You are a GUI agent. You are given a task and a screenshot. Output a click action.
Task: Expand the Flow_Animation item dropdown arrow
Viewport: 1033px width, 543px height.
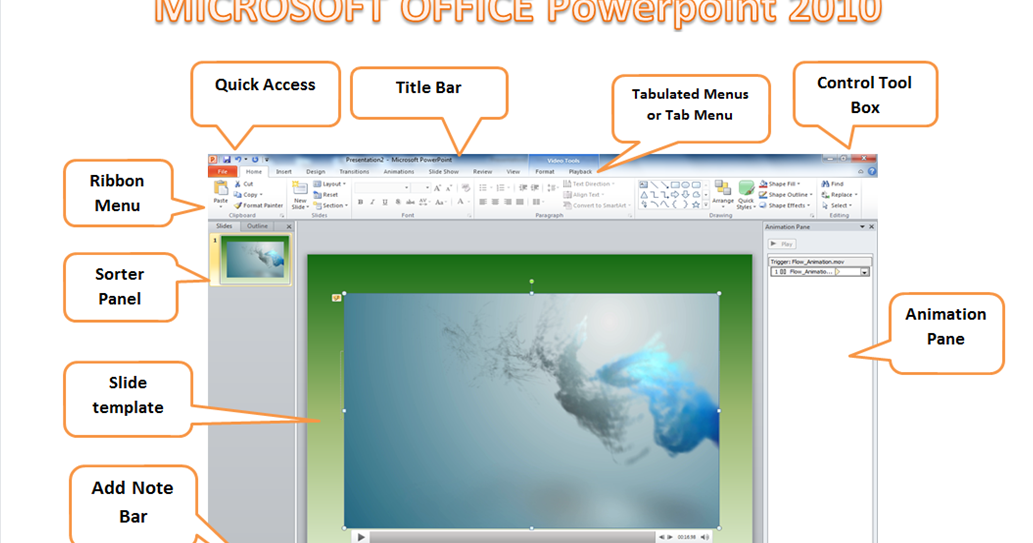(x=864, y=272)
